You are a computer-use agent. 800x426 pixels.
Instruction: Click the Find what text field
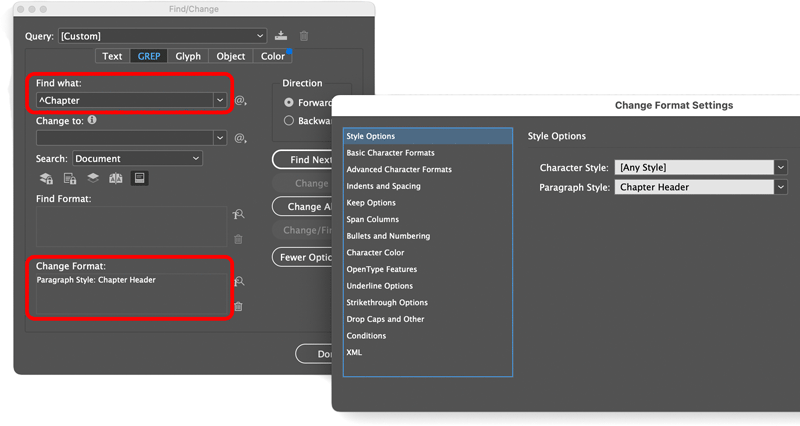click(124, 100)
